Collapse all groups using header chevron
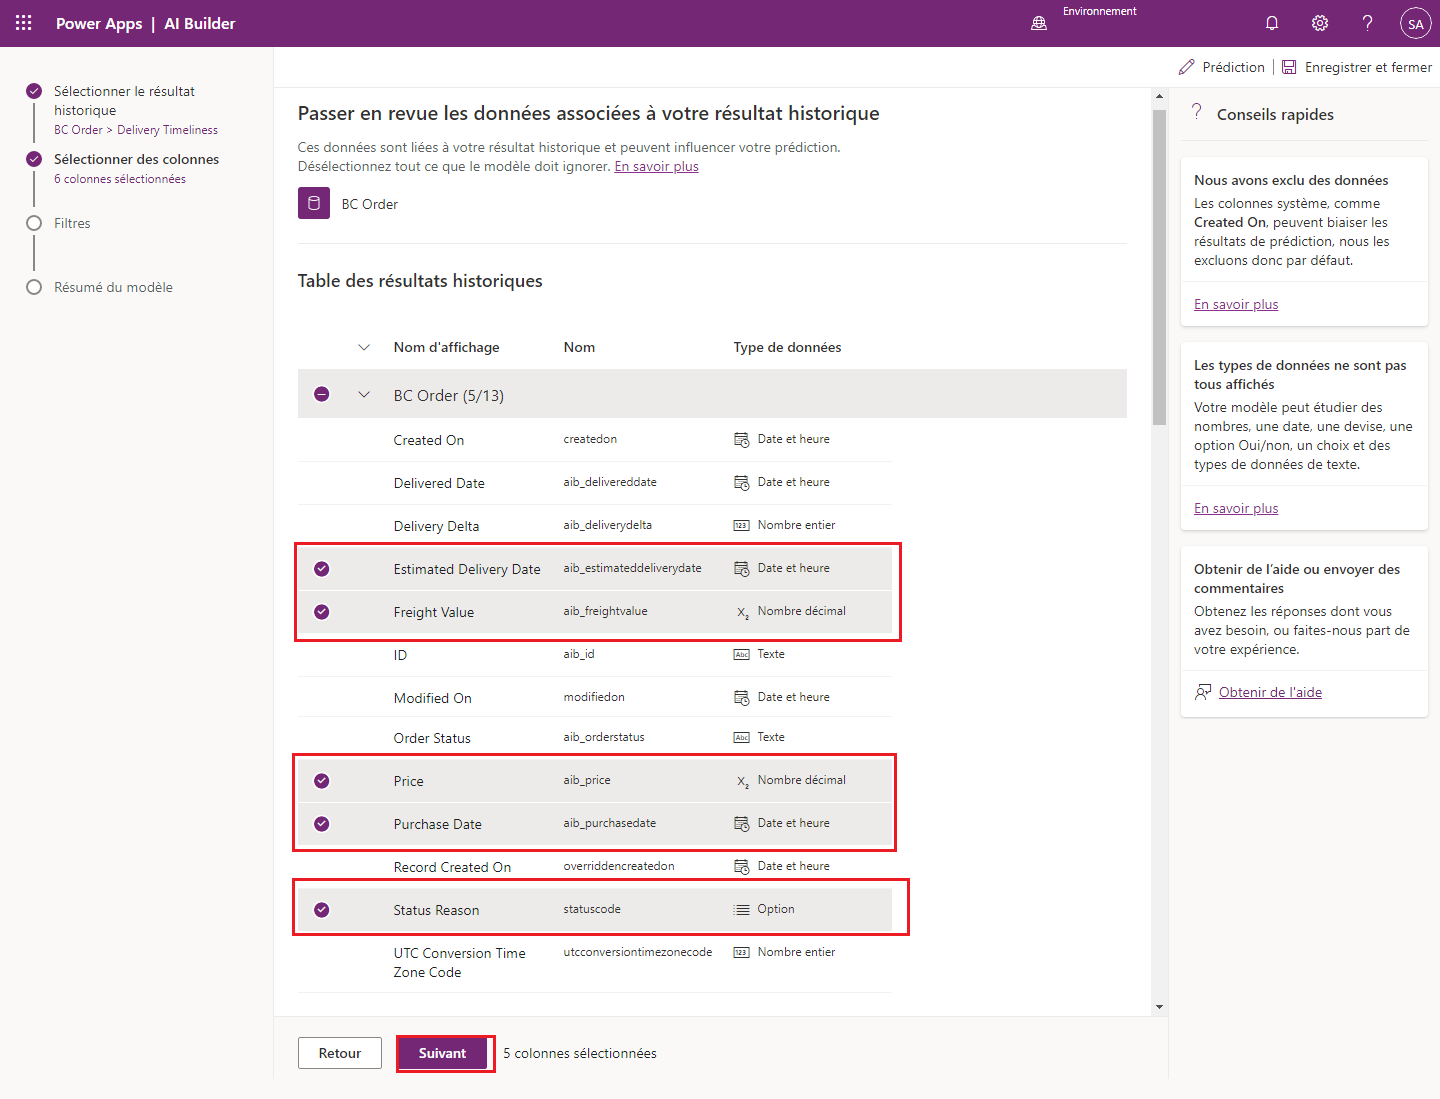The width and height of the screenshot is (1440, 1099). (x=364, y=347)
